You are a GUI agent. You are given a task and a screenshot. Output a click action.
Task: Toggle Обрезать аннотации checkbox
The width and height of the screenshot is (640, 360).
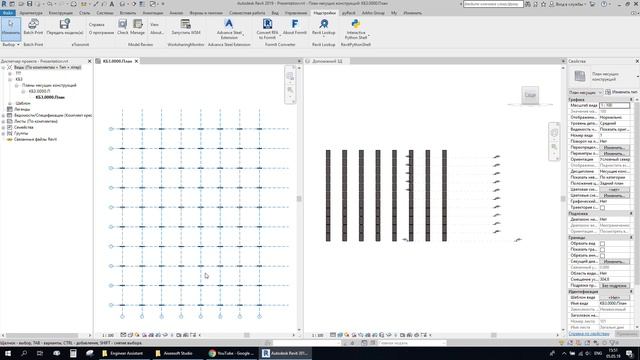pyautogui.click(x=602, y=256)
